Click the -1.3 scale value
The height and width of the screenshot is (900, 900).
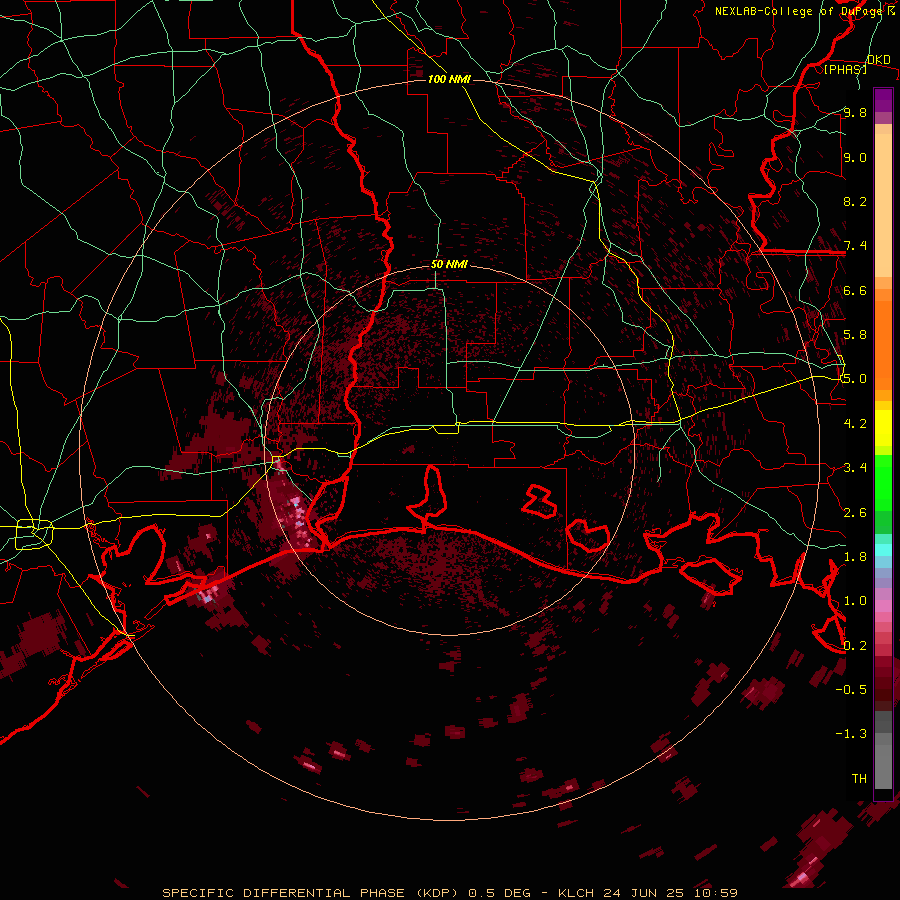[851, 735]
